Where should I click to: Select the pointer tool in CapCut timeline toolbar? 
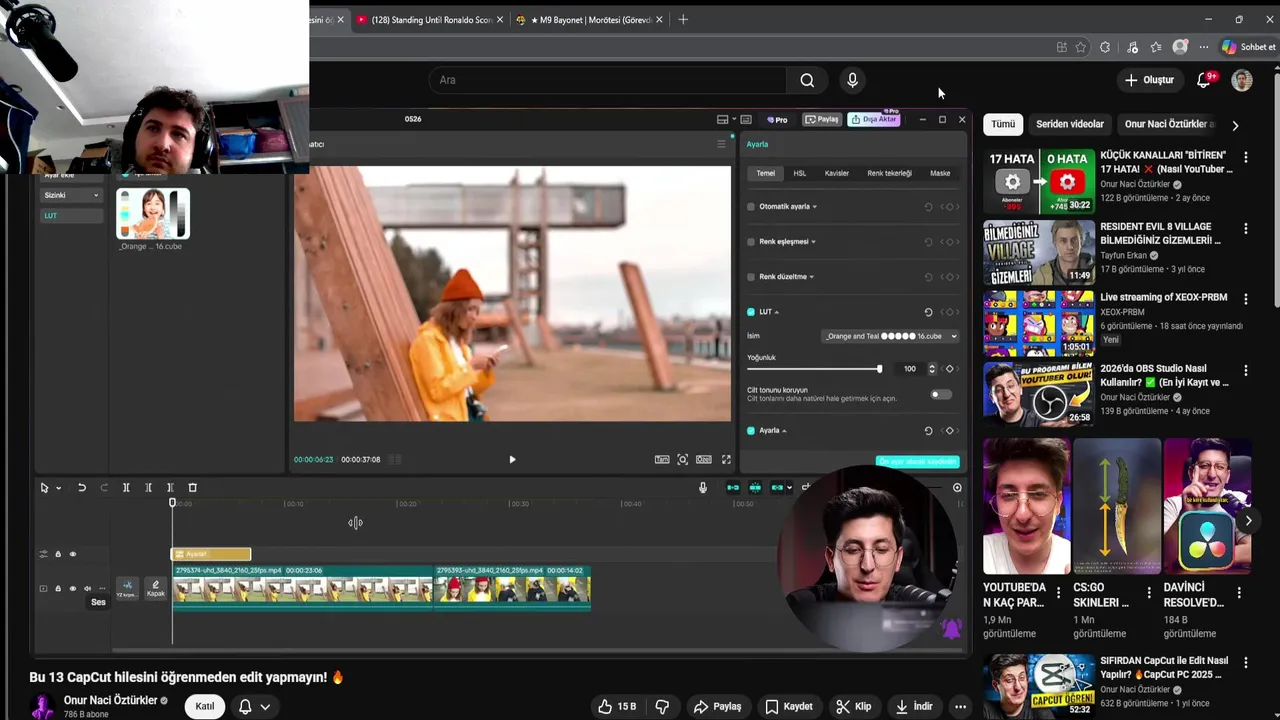44,488
